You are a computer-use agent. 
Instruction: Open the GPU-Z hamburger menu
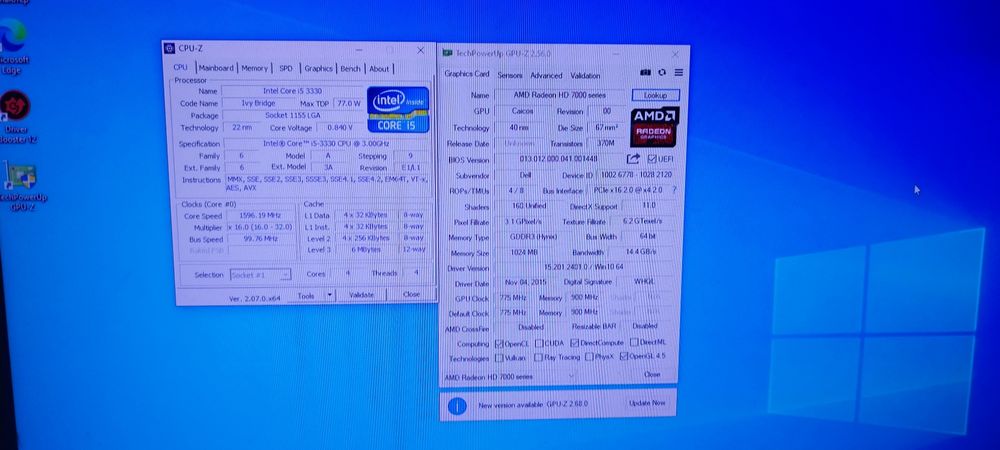(679, 73)
